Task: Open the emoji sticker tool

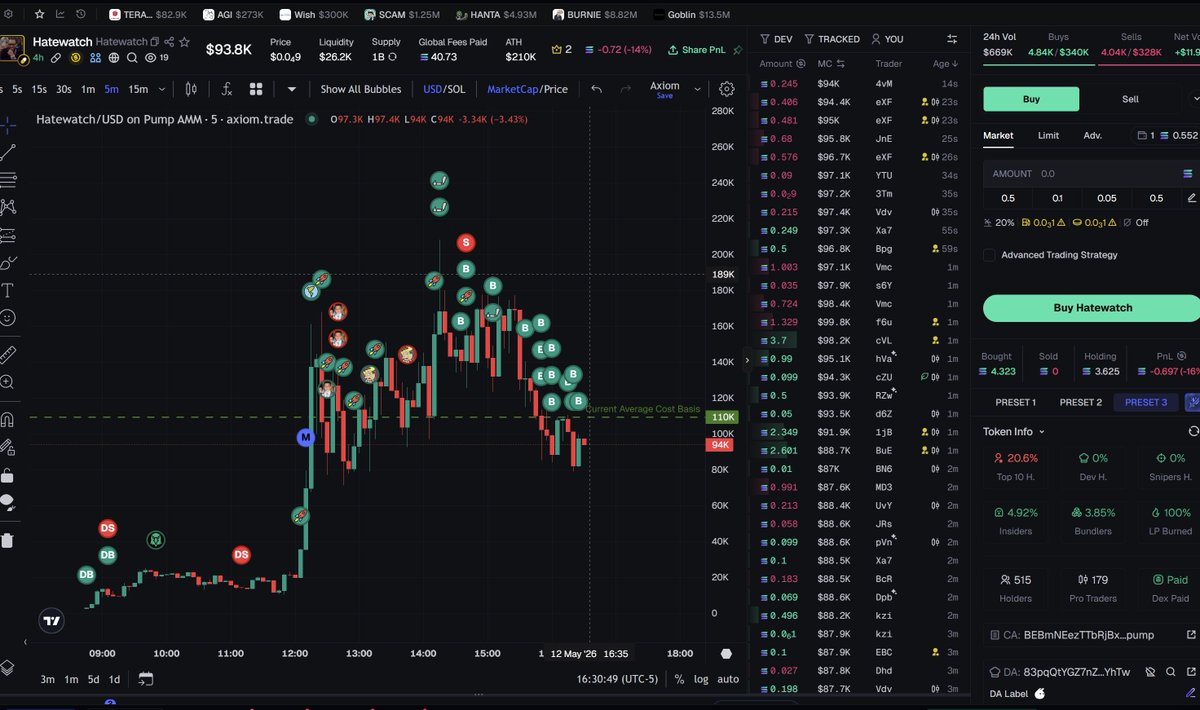Action: [8, 317]
